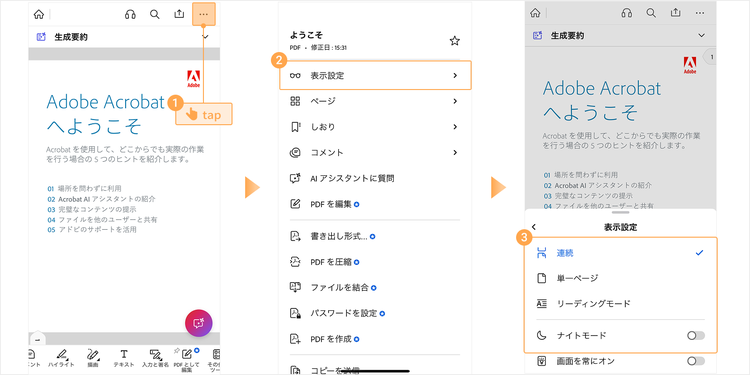Open the ページ menu item
The width and height of the screenshot is (750, 375).
coord(375,101)
